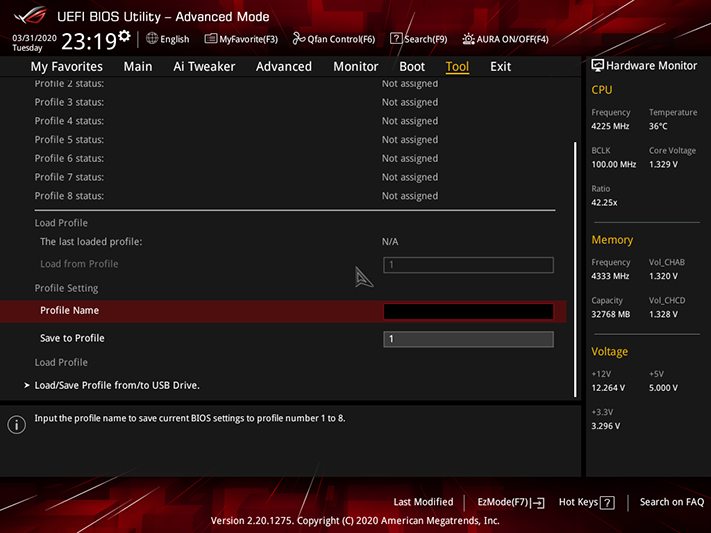
Task: Click the 5.000 V voltage value
Action: 663,388
